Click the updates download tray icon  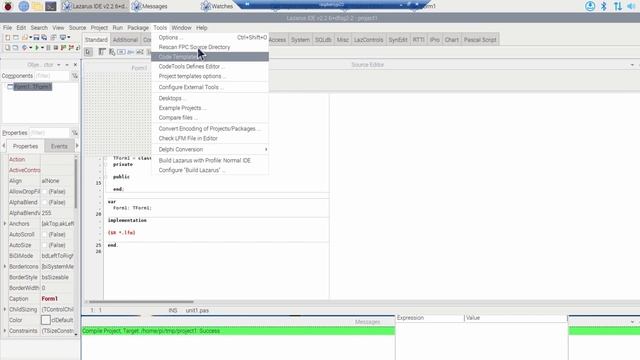pos(590,6)
